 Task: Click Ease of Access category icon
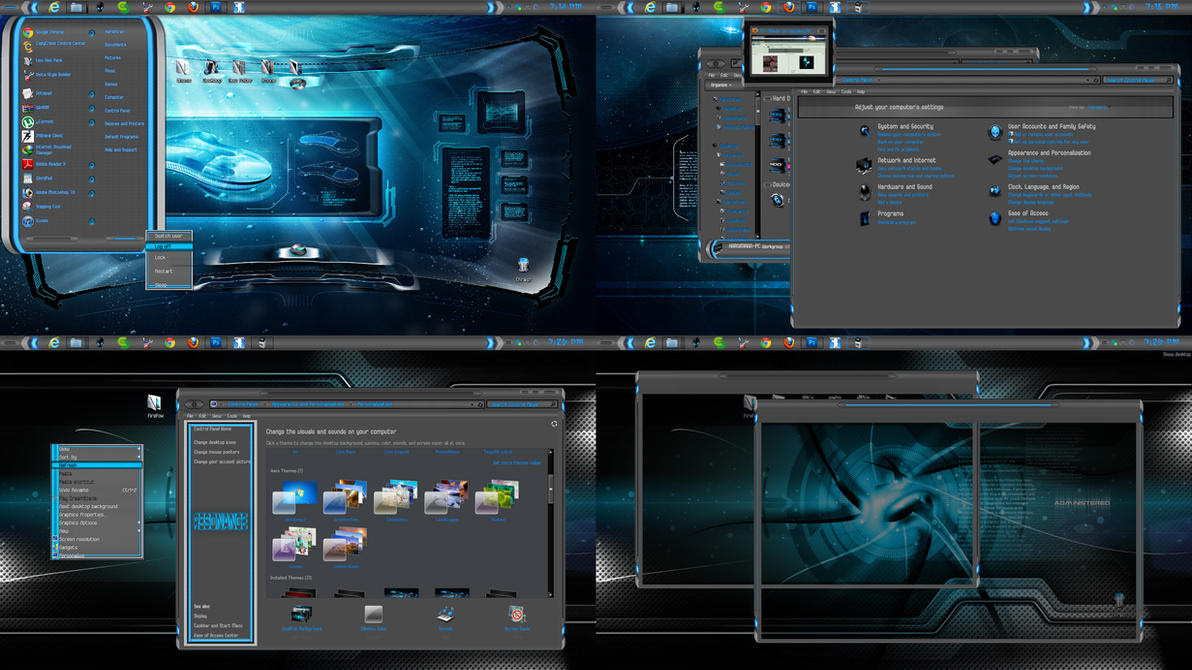(x=994, y=219)
